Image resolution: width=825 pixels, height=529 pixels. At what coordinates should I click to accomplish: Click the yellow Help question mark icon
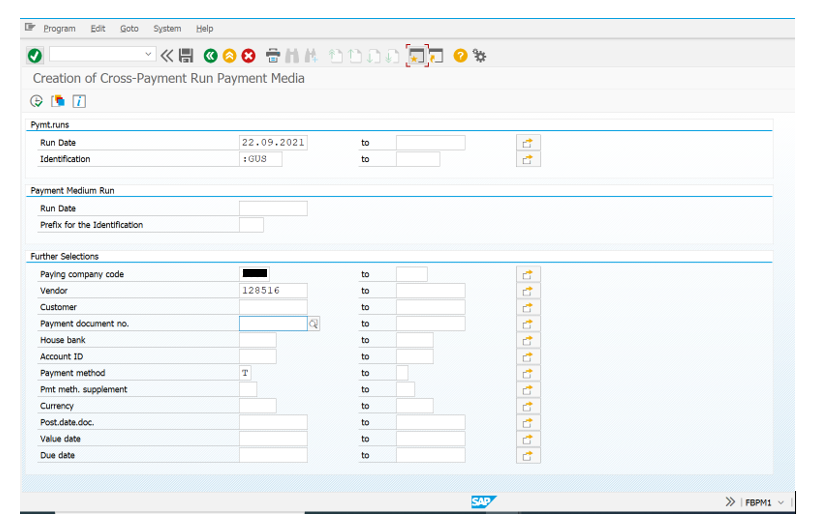click(460, 55)
